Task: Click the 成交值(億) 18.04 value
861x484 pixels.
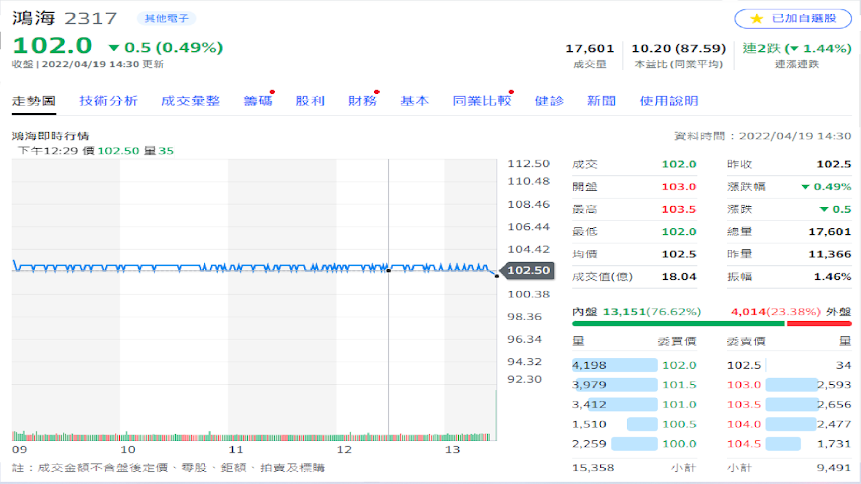Action: pyautogui.click(x=679, y=277)
